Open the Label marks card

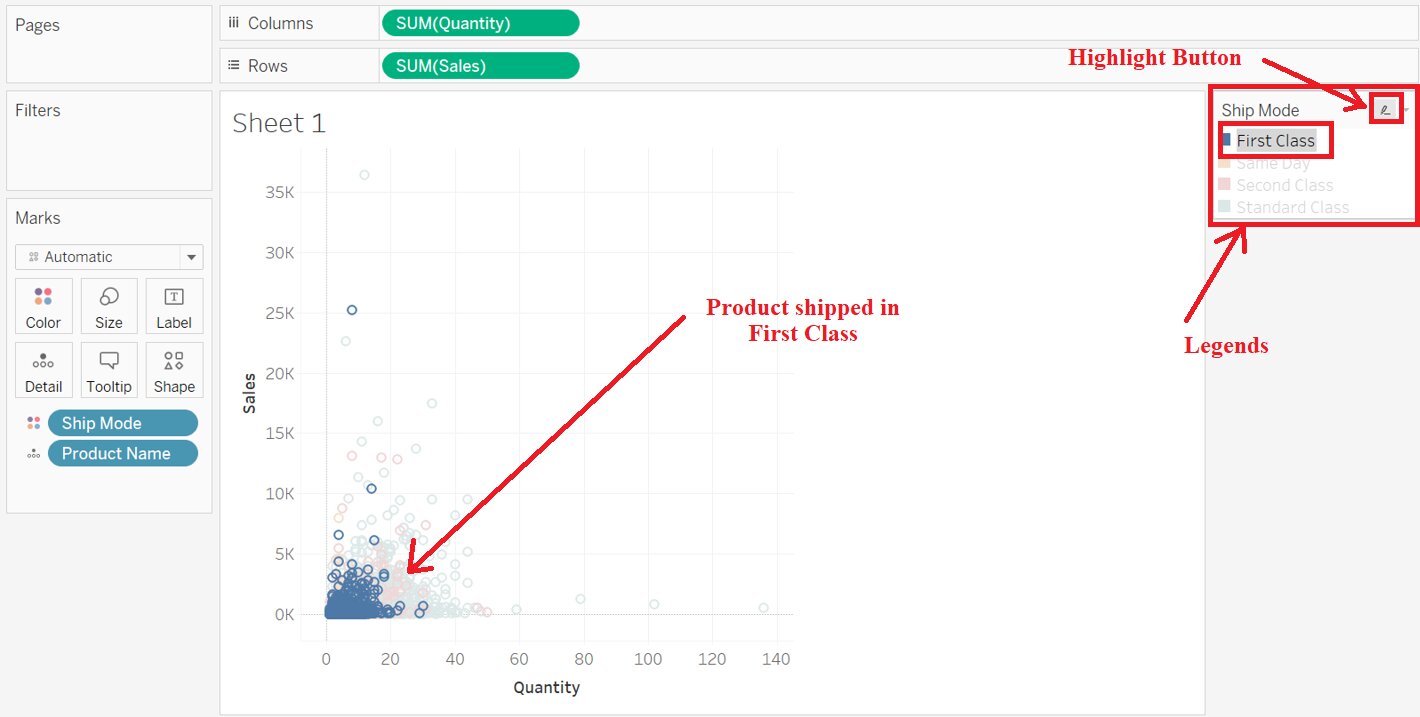(x=174, y=306)
